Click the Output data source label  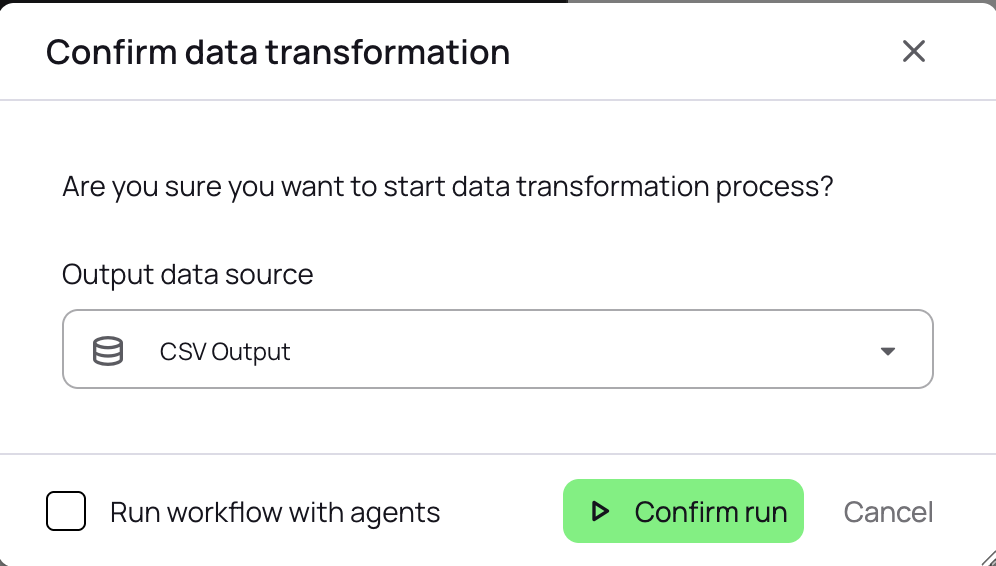coord(187,274)
